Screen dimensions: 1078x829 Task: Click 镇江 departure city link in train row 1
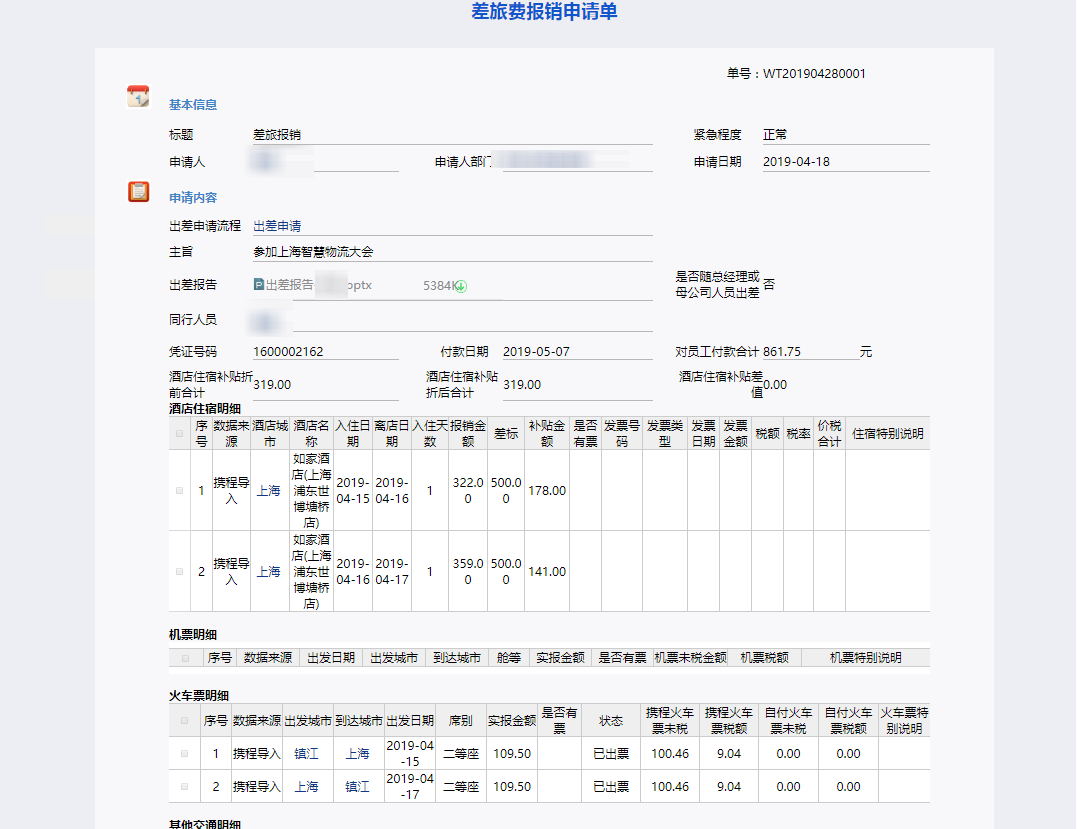(x=307, y=754)
